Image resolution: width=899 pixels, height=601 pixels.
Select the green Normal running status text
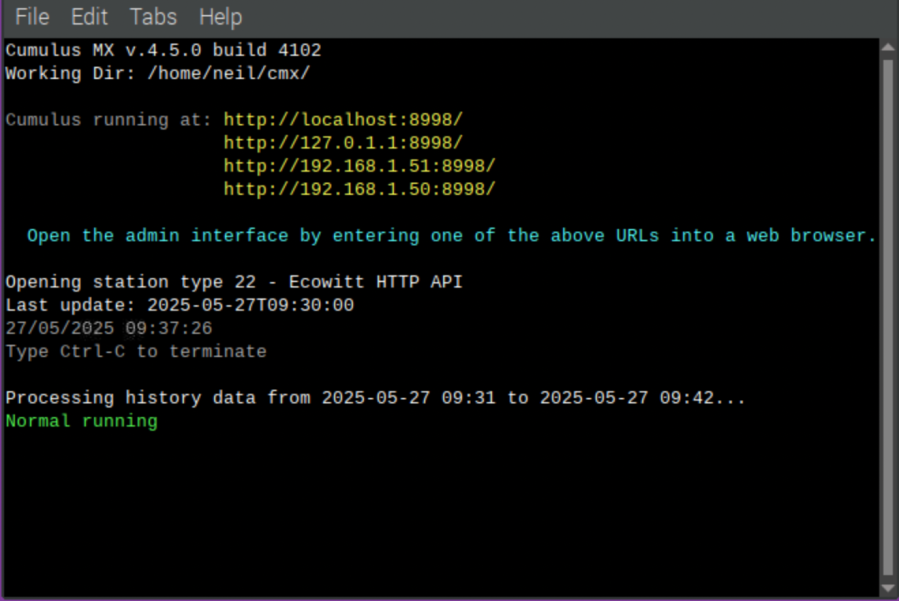81,420
